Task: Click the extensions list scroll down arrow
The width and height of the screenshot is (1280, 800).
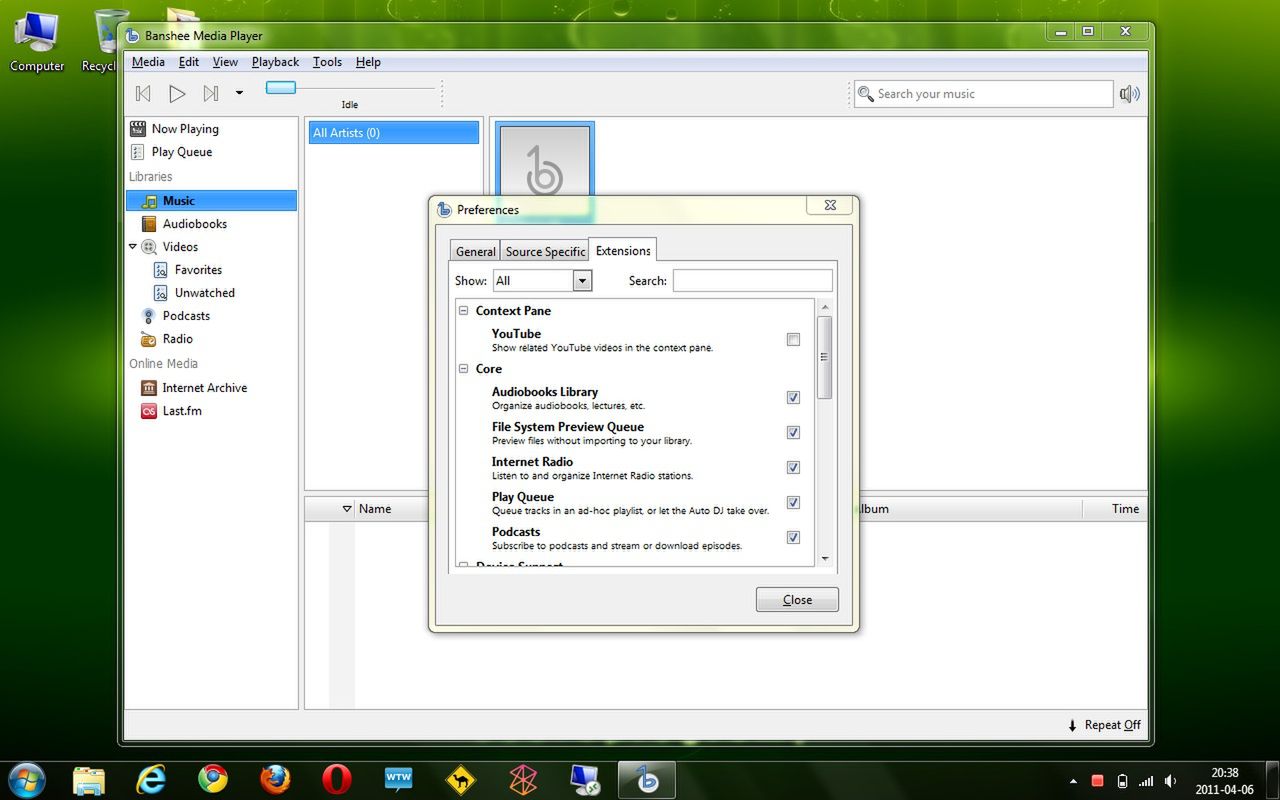Action: click(x=825, y=559)
